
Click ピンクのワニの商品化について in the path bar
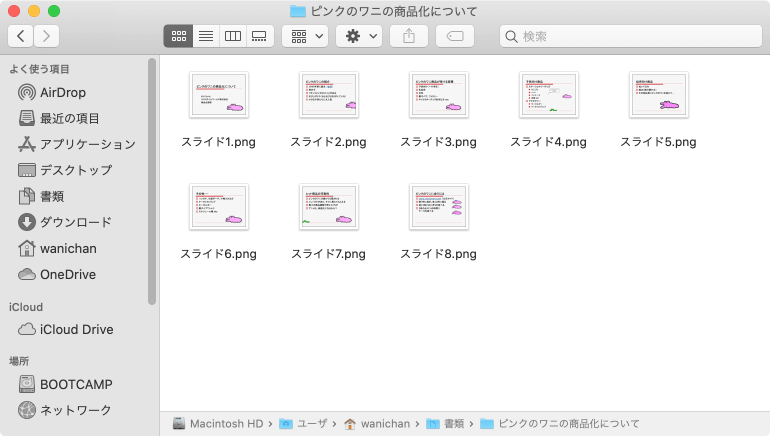tap(560, 424)
